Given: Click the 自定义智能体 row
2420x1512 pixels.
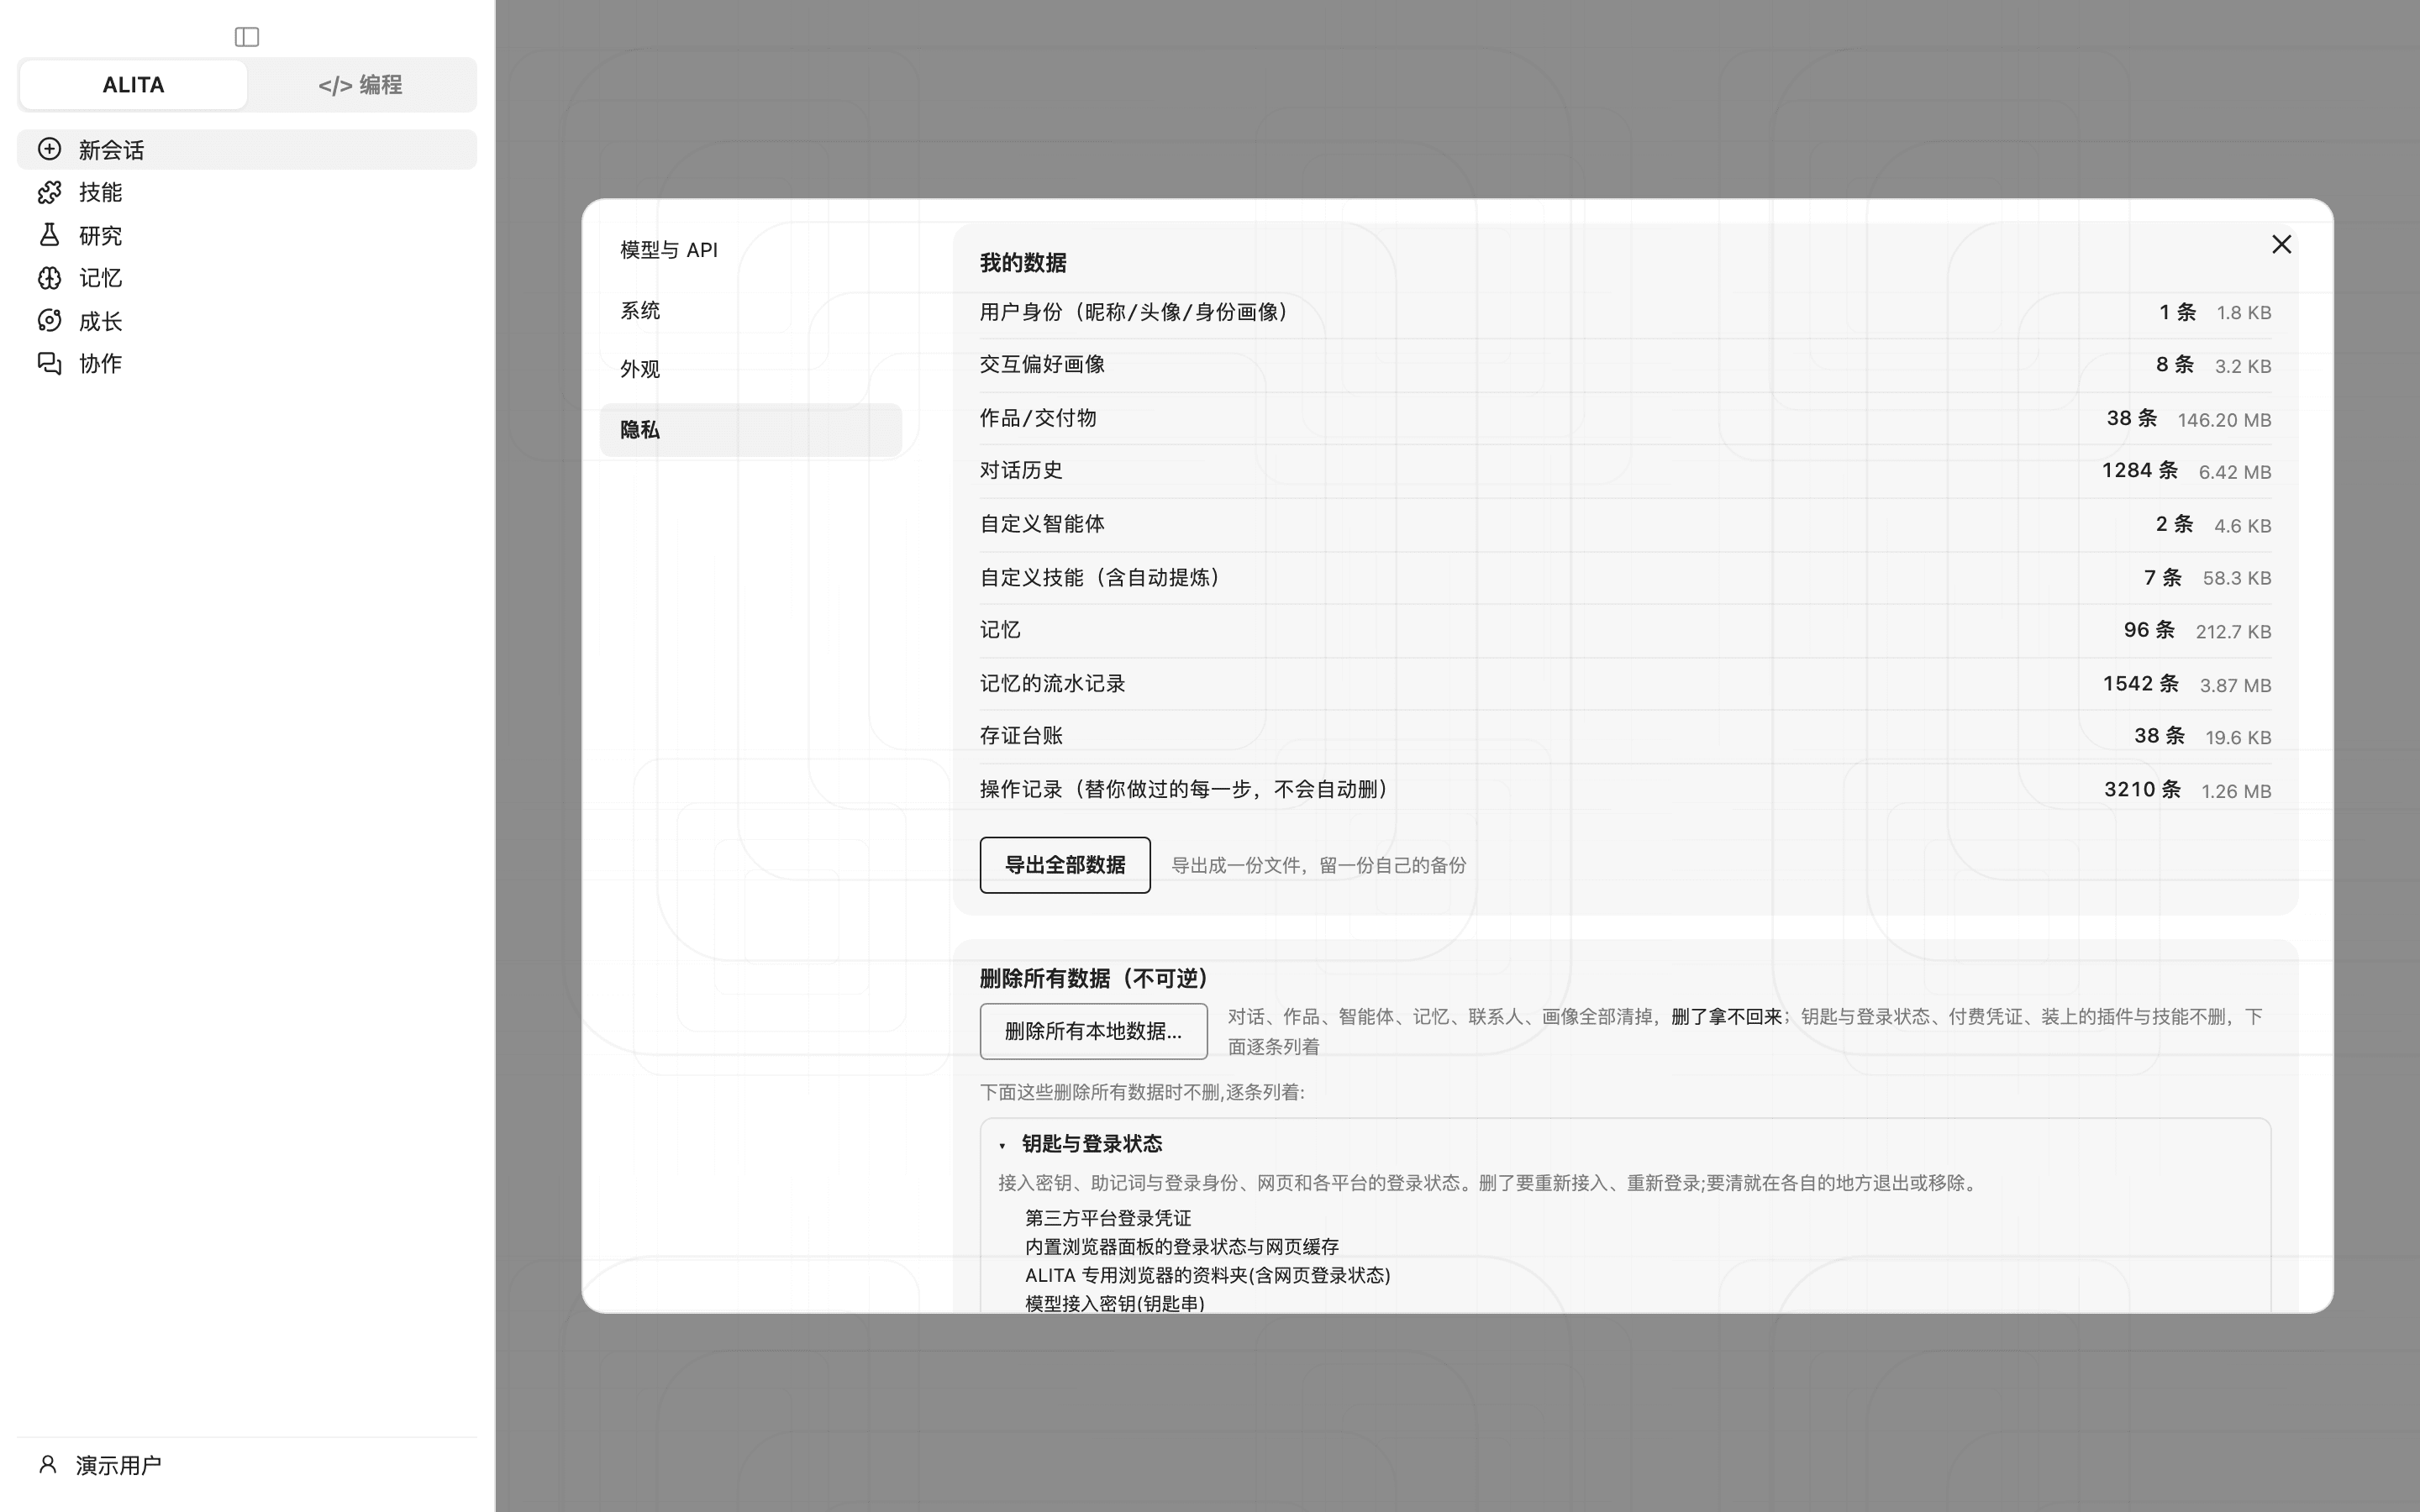Looking at the screenshot, I should pyautogui.click(x=1625, y=524).
